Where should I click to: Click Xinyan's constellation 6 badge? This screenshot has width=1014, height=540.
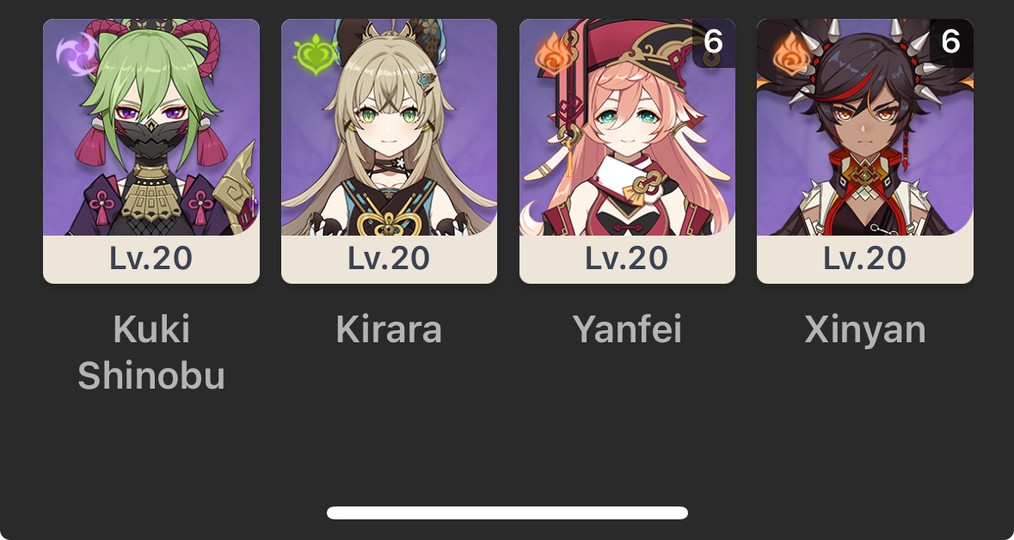click(x=951, y=43)
